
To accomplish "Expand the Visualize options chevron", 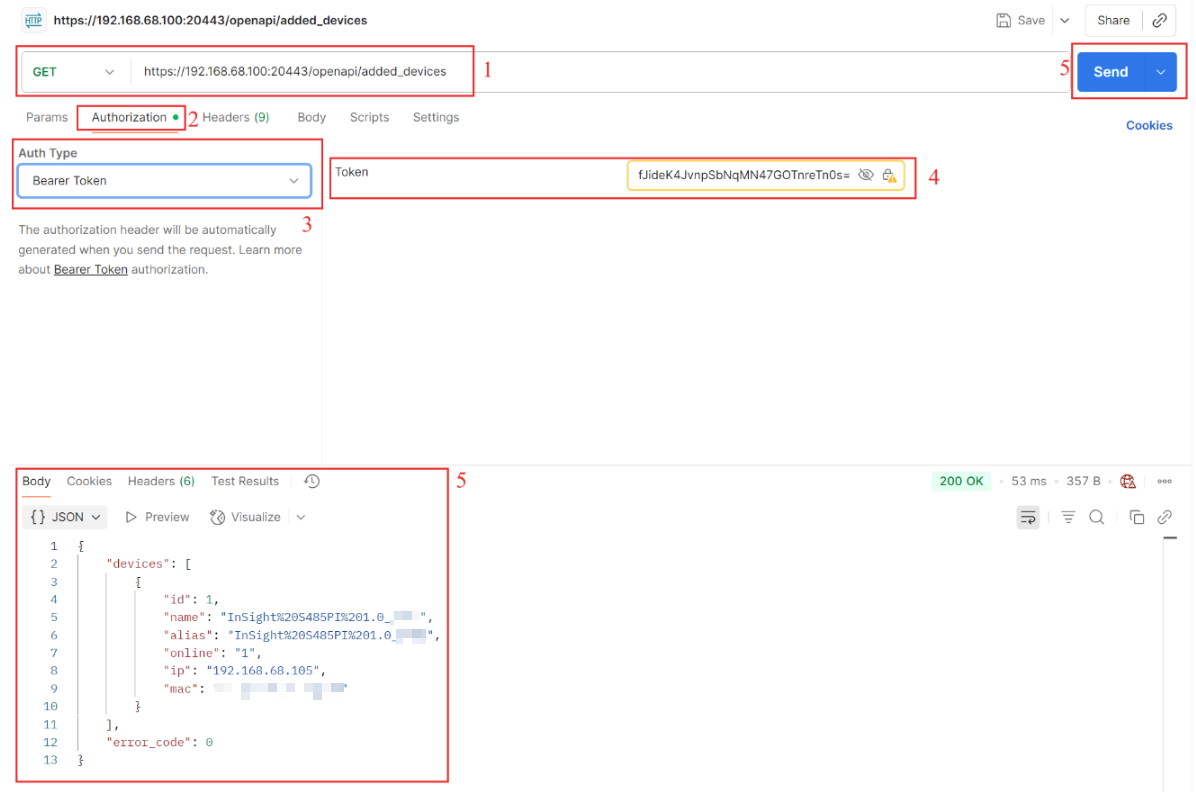I will click(x=301, y=517).
